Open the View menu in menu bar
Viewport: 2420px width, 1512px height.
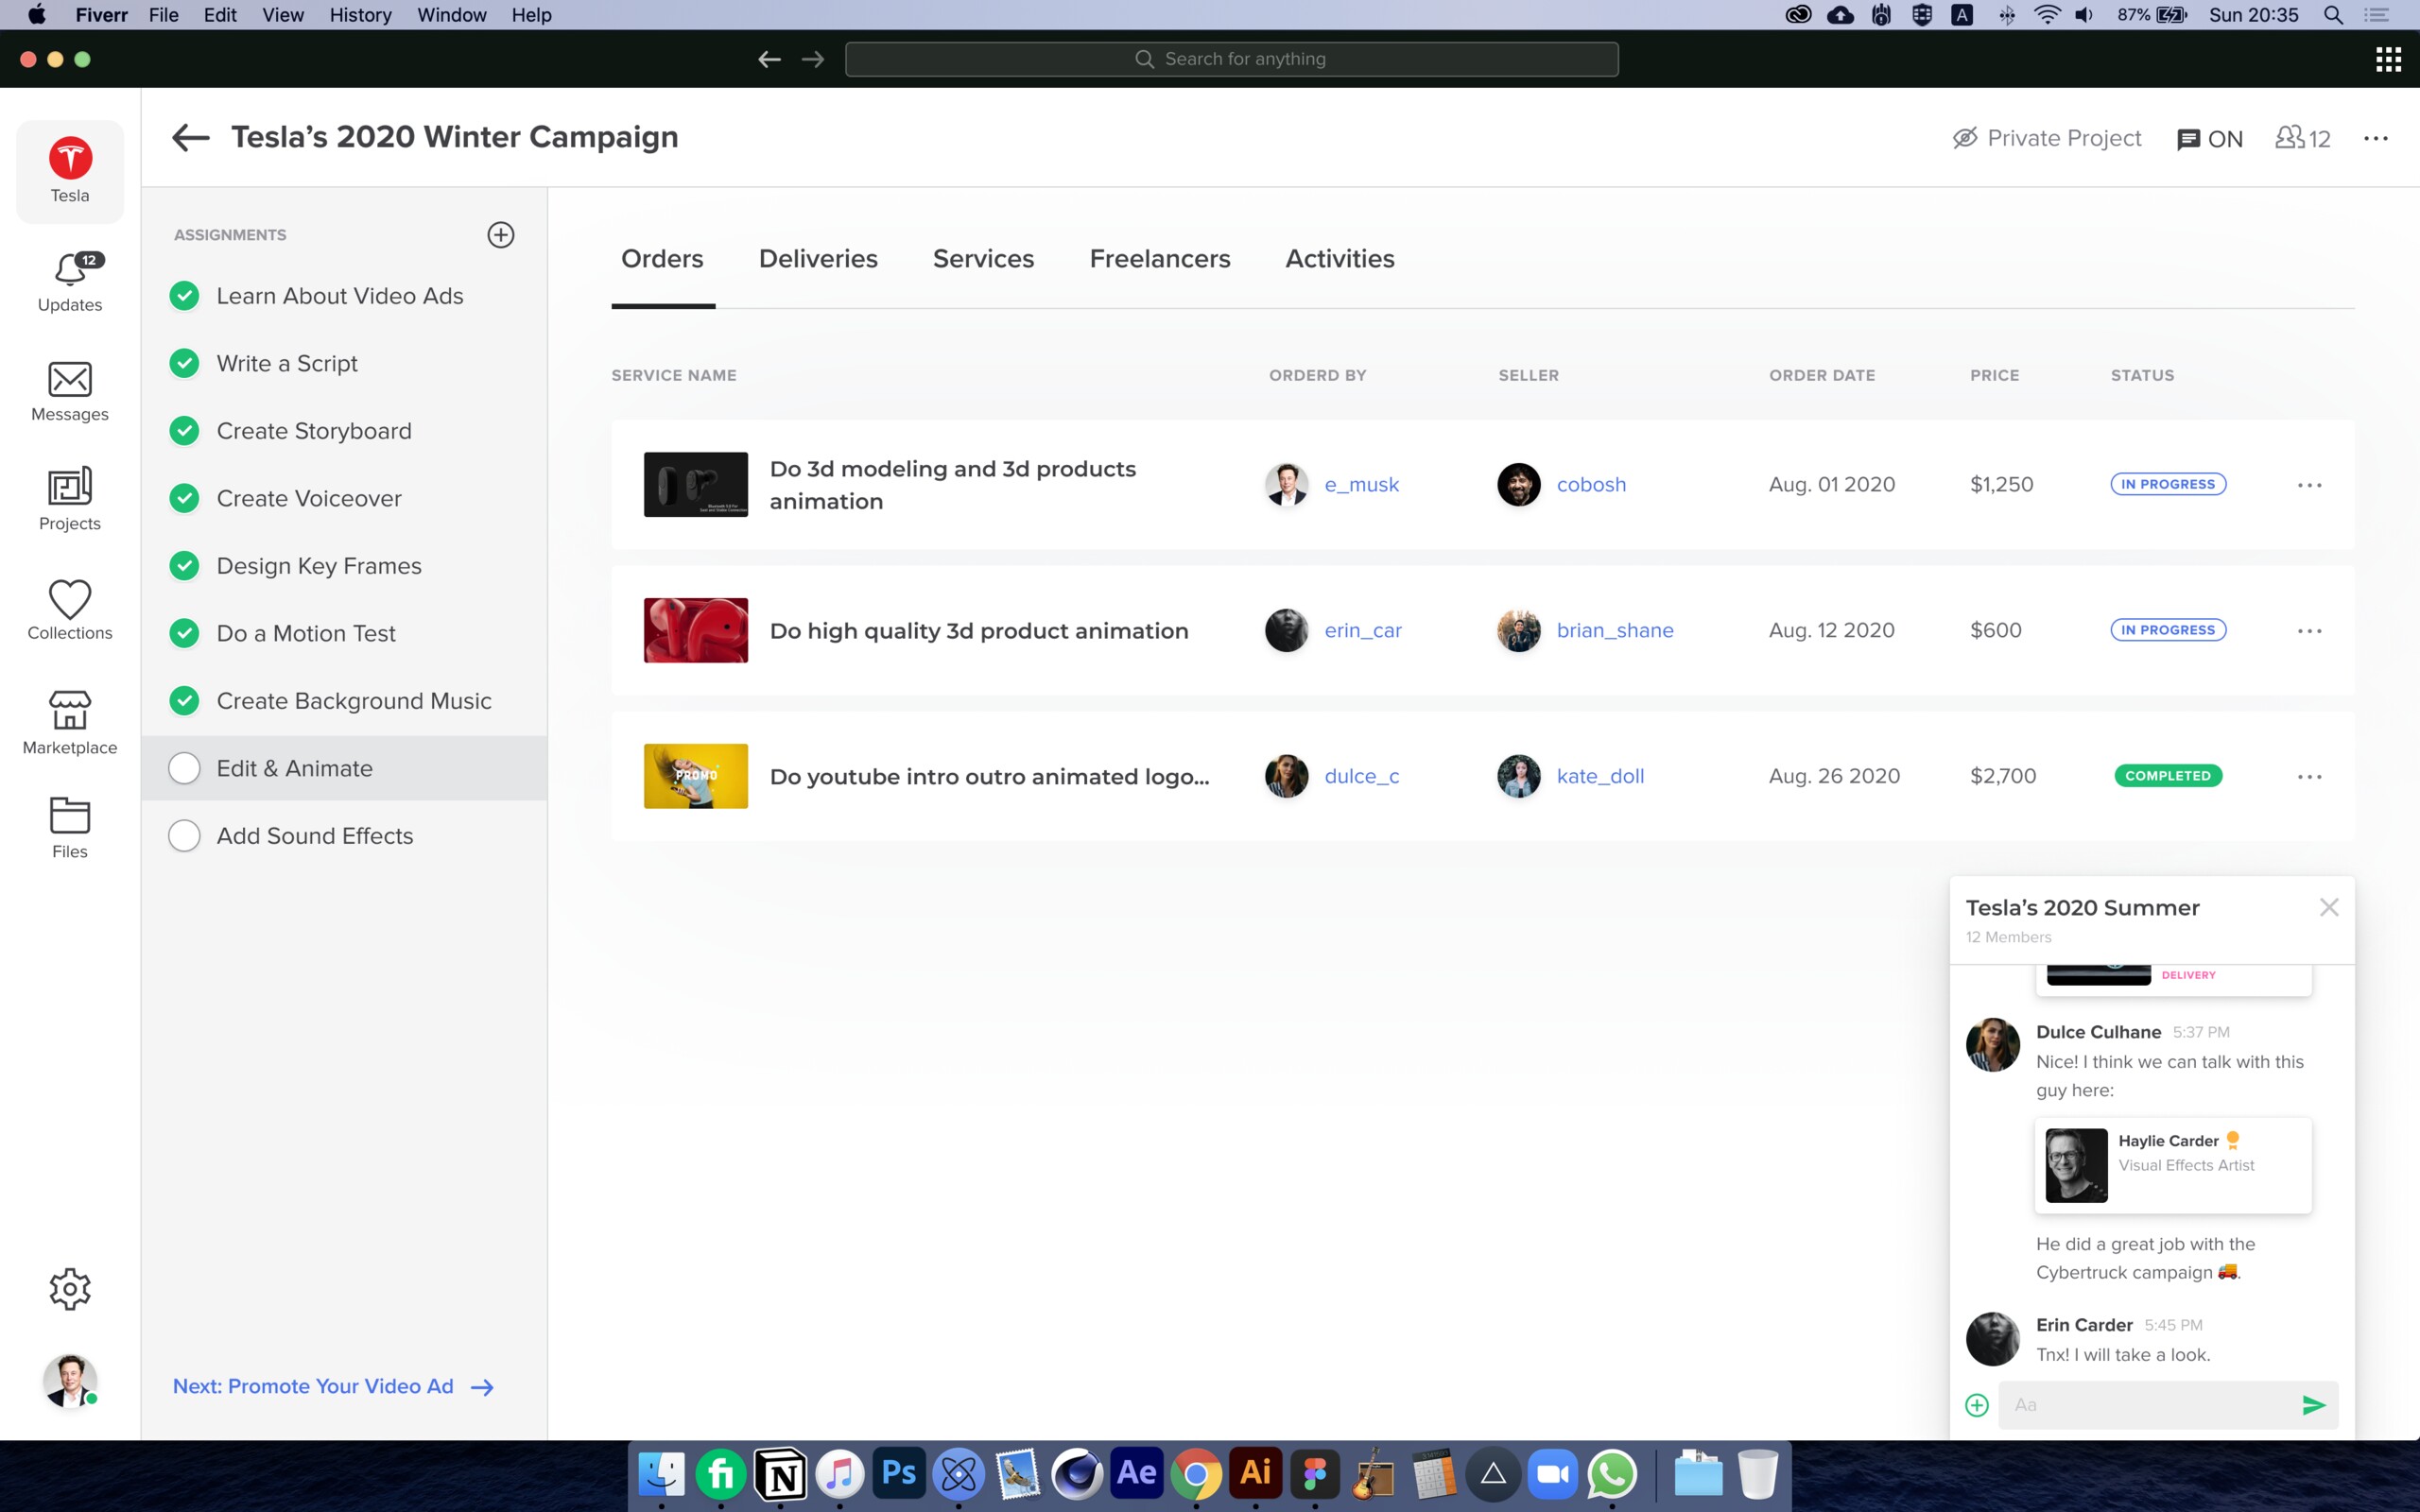[283, 15]
